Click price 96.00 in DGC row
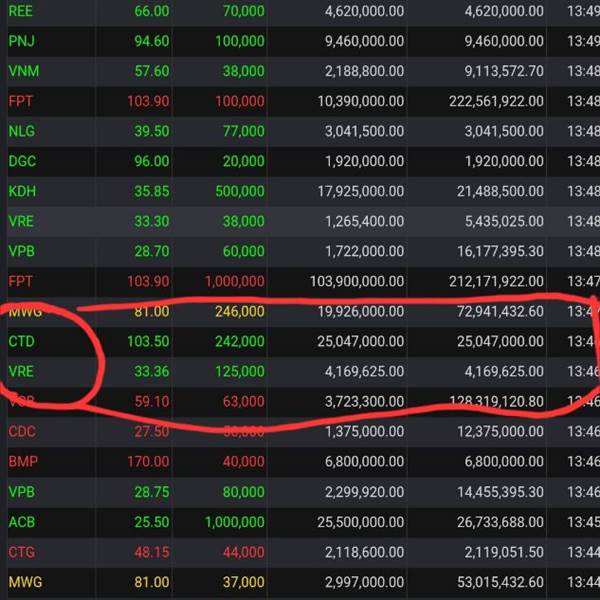600x600 pixels. pos(152,161)
